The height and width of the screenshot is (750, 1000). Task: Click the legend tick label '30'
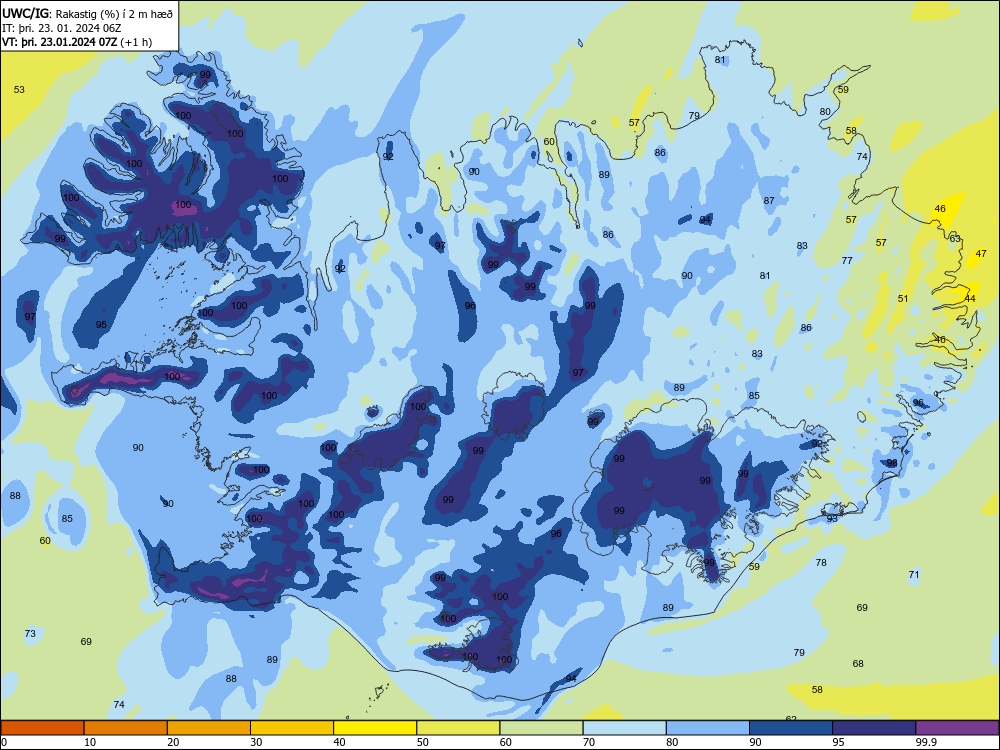click(x=256, y=742)
